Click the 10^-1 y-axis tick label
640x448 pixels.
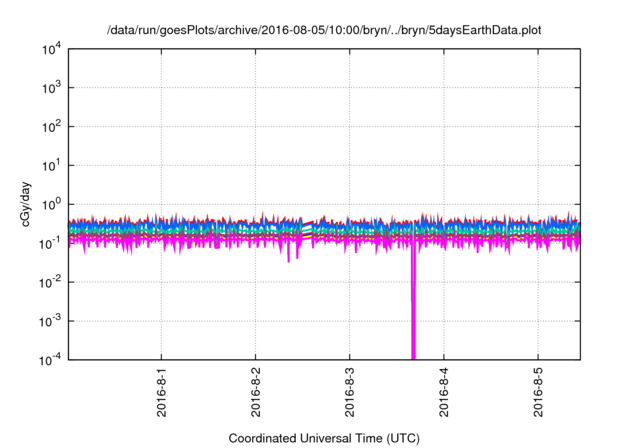tap(52, 243)
